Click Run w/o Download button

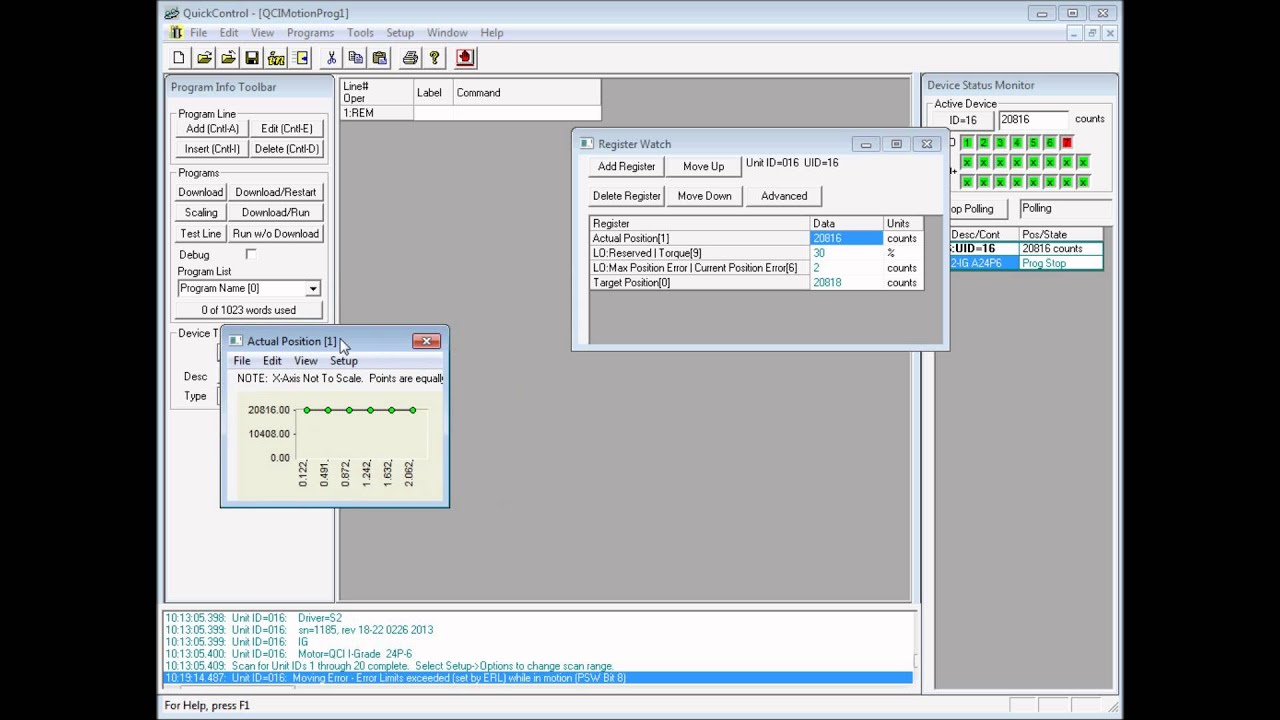tap(276, 234)
